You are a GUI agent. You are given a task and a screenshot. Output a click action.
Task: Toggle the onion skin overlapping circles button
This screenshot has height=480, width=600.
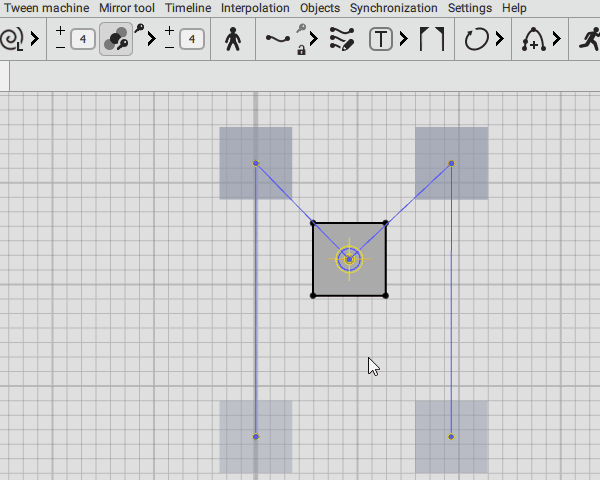coord(116,40)
